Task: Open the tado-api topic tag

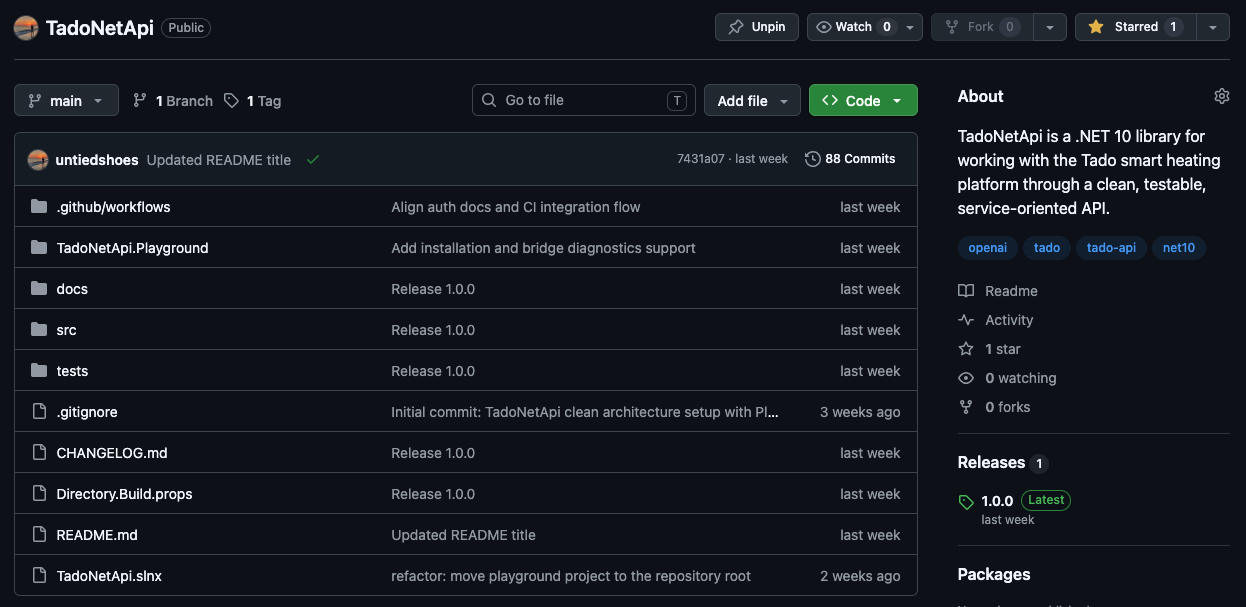Action: tap(1110, 247)
